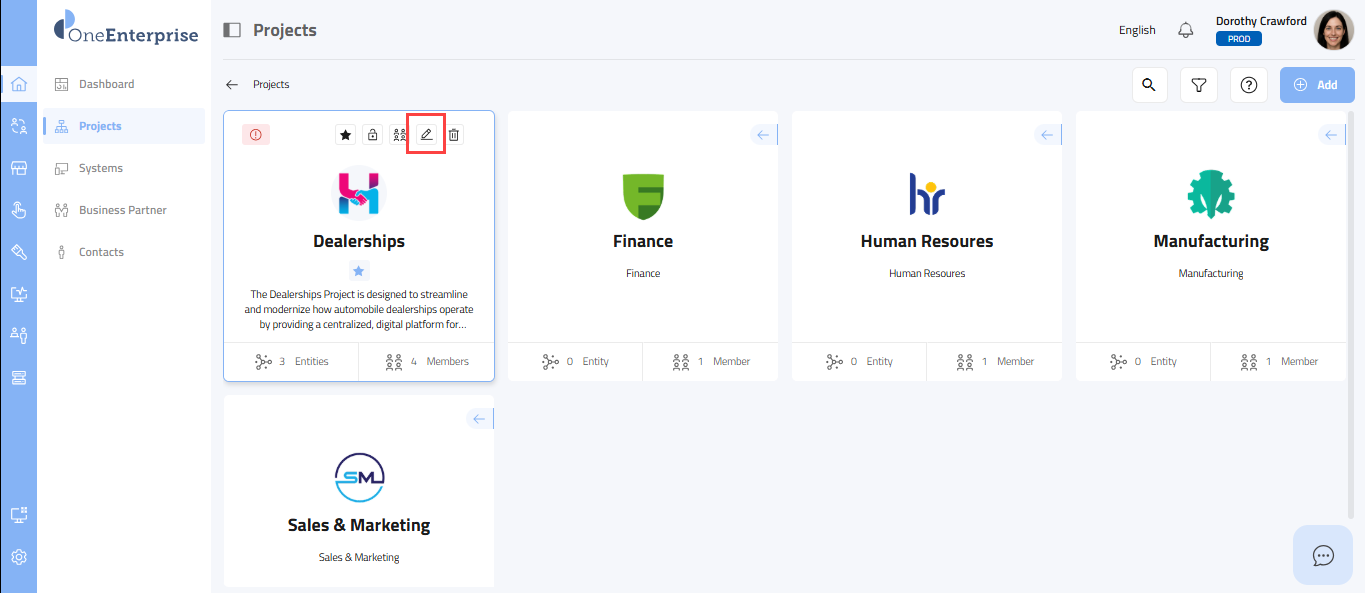Open the notifications bell

point(1186,30)
